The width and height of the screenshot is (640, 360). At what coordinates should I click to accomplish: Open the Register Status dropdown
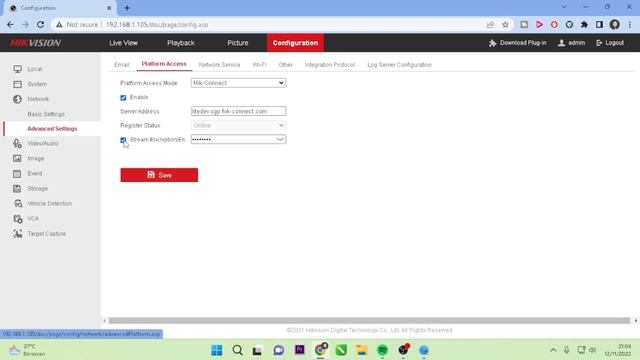pyautogui.click(x=238, y=125)
